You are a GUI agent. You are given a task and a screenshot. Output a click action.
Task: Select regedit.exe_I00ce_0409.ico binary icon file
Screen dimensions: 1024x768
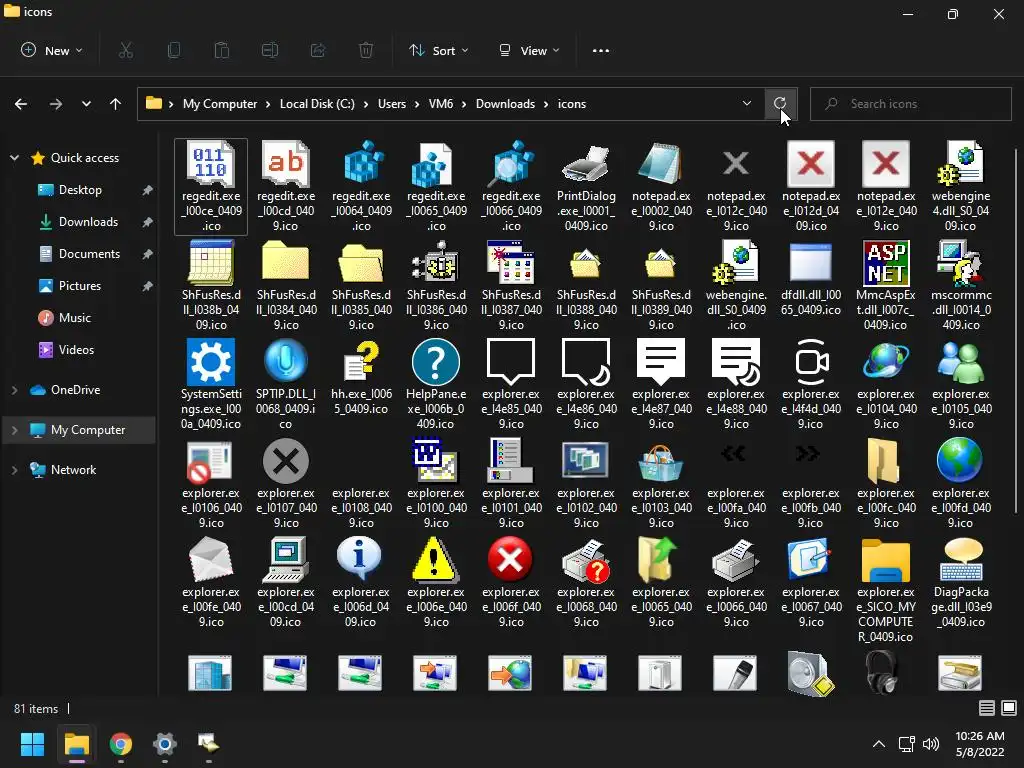coord(211,186)
